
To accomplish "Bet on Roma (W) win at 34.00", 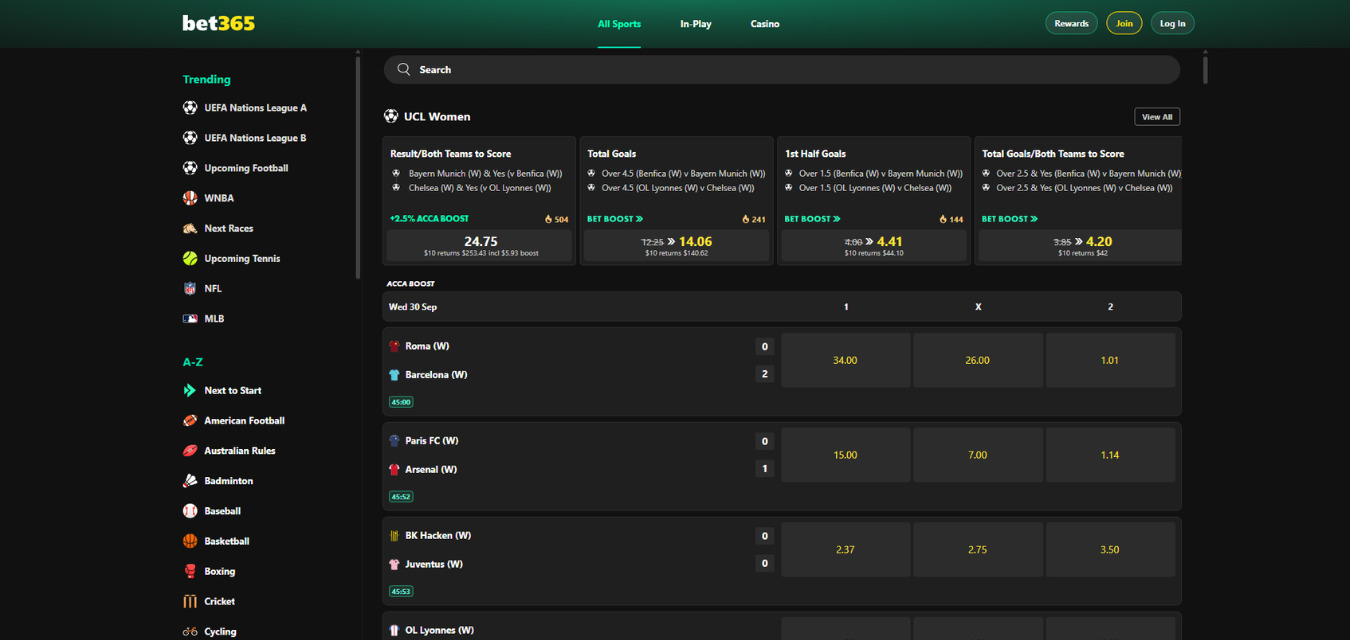I will point(845,360).
